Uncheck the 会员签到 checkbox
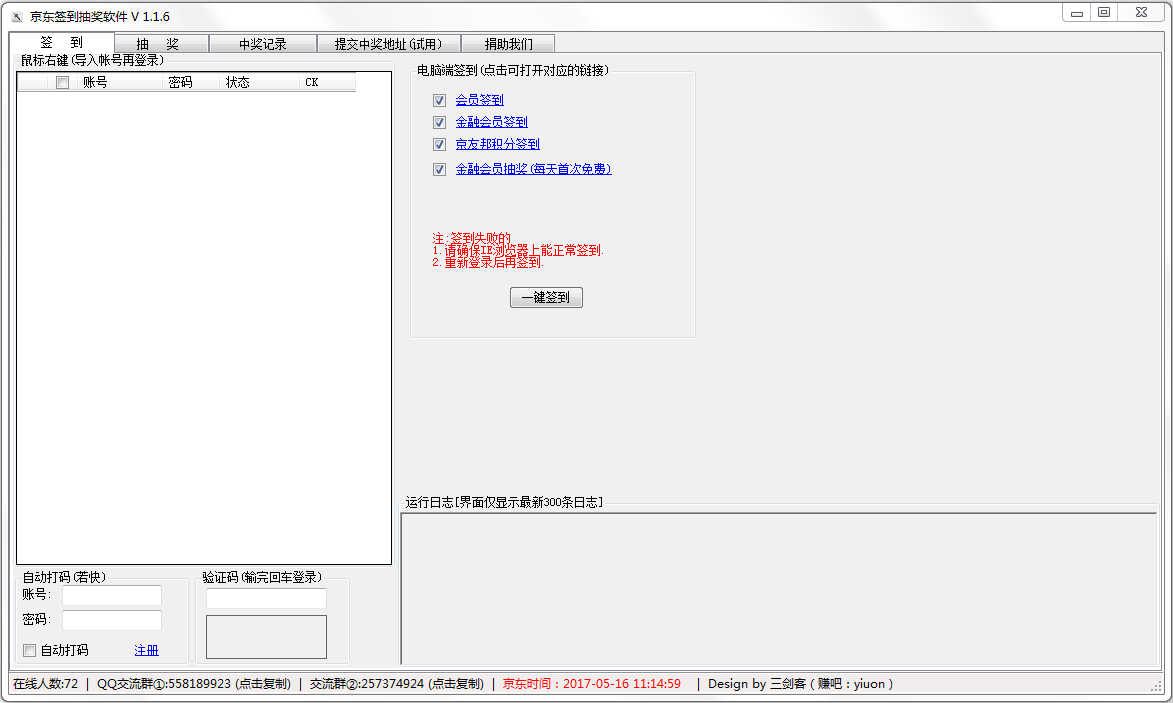This screenshot has width=1173, height=703. [439, 100]
